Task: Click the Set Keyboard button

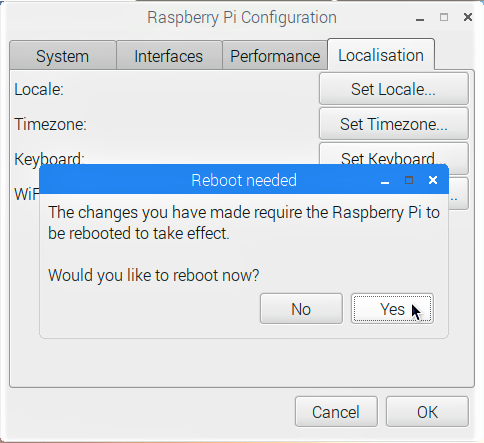Action: tap(394, 154)
